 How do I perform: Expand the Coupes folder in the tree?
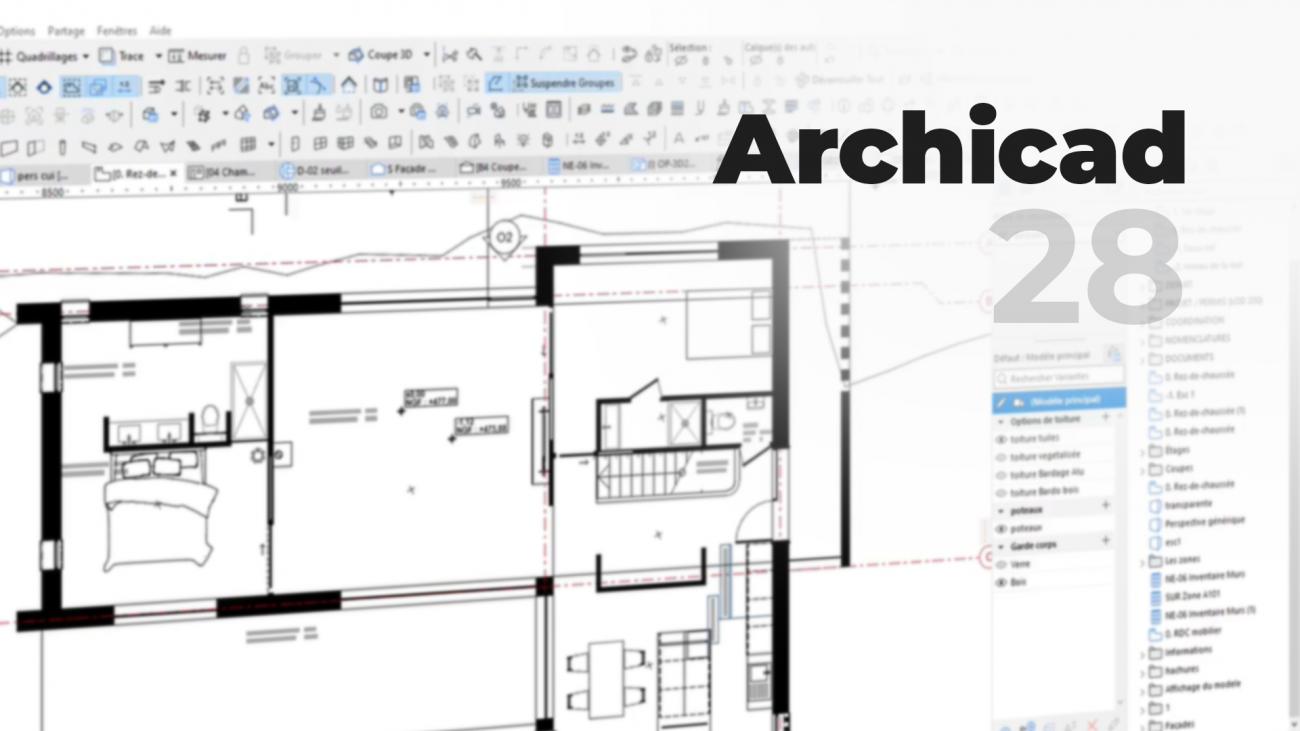pos(1142,468)
